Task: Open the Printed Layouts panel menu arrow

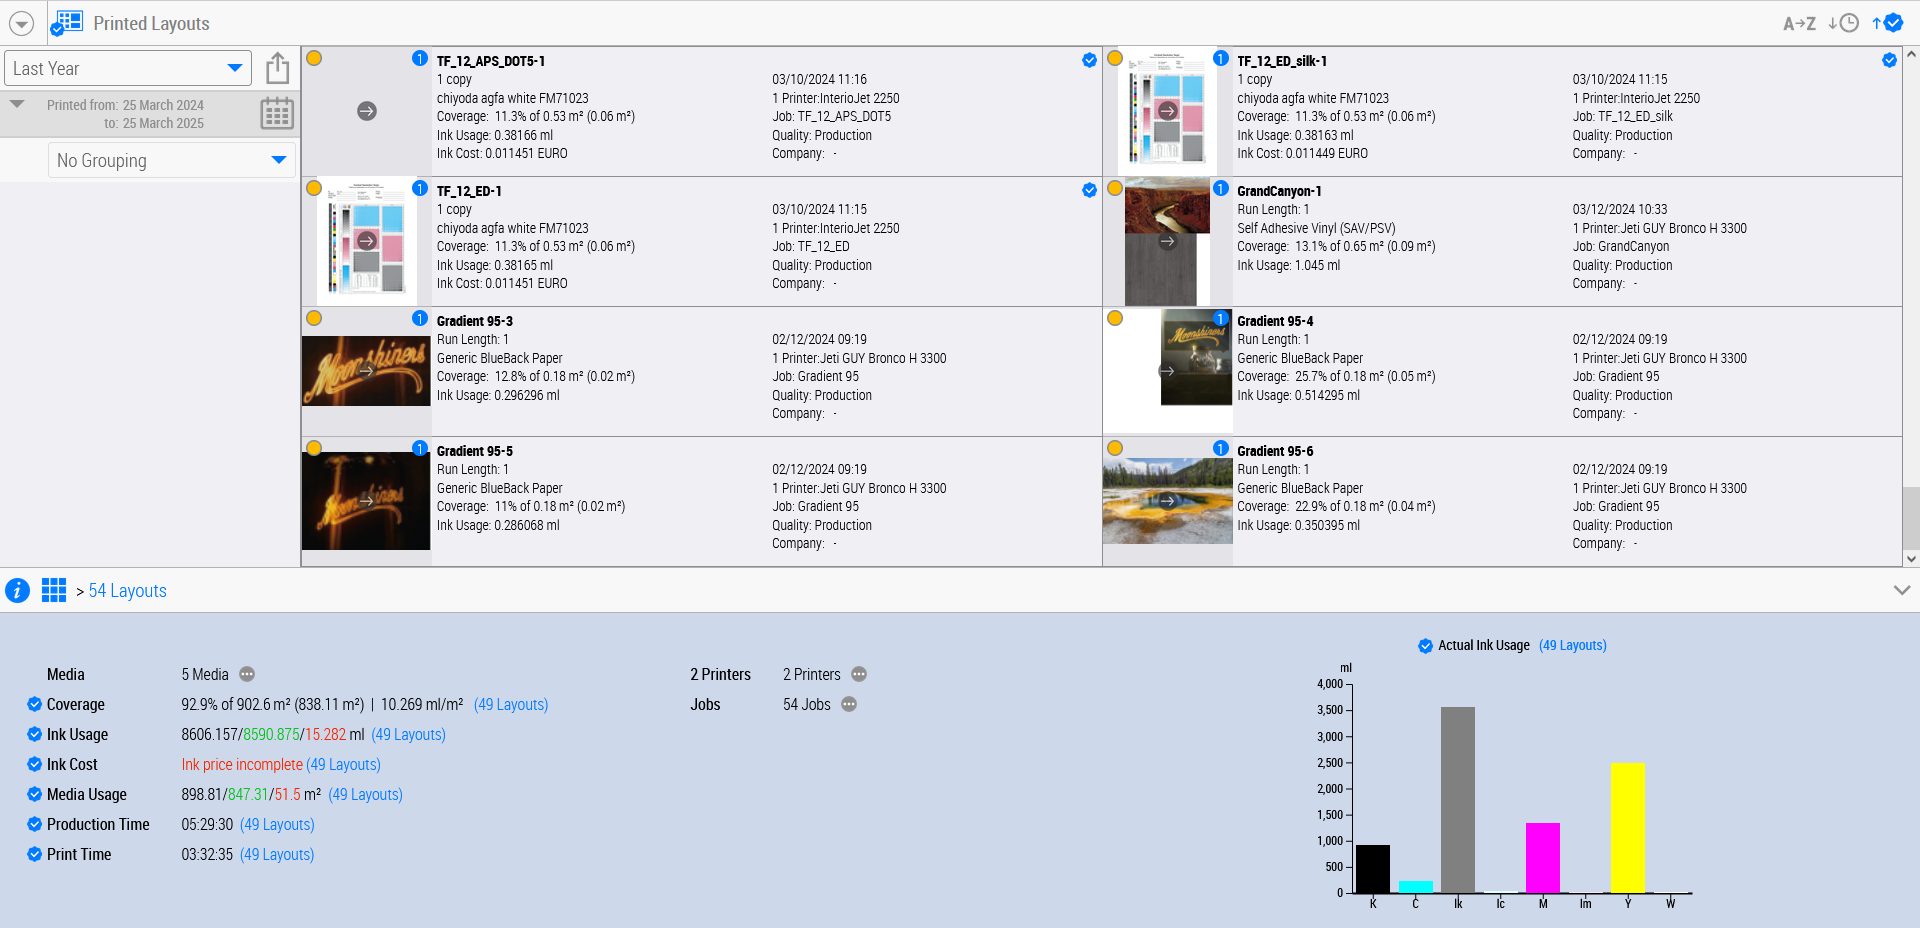Action: click(x=21, y=23)
